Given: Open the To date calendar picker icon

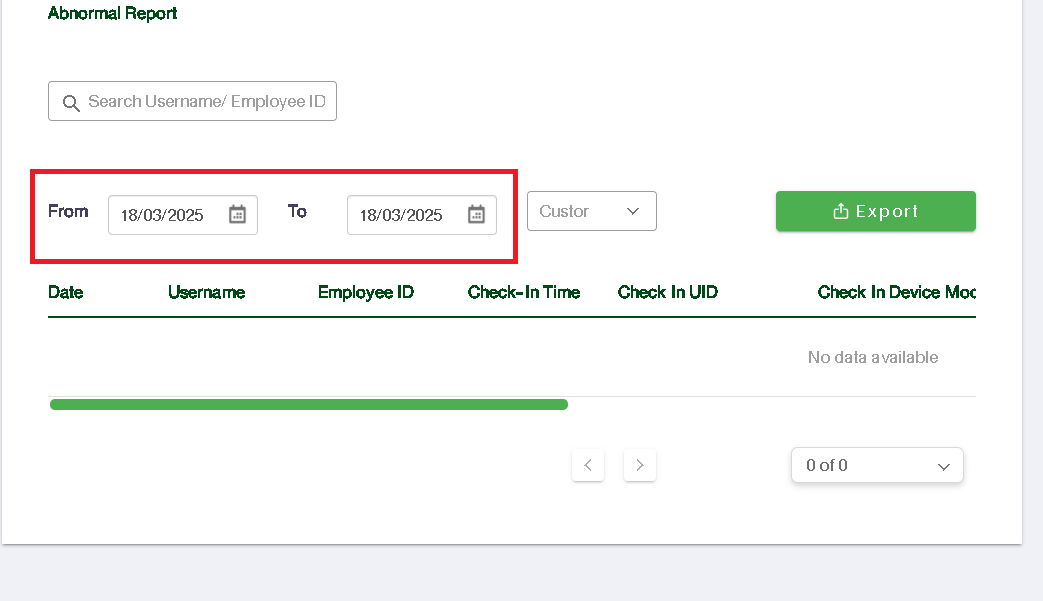Looking at the screenshot, I should click(x=476, y=214).
